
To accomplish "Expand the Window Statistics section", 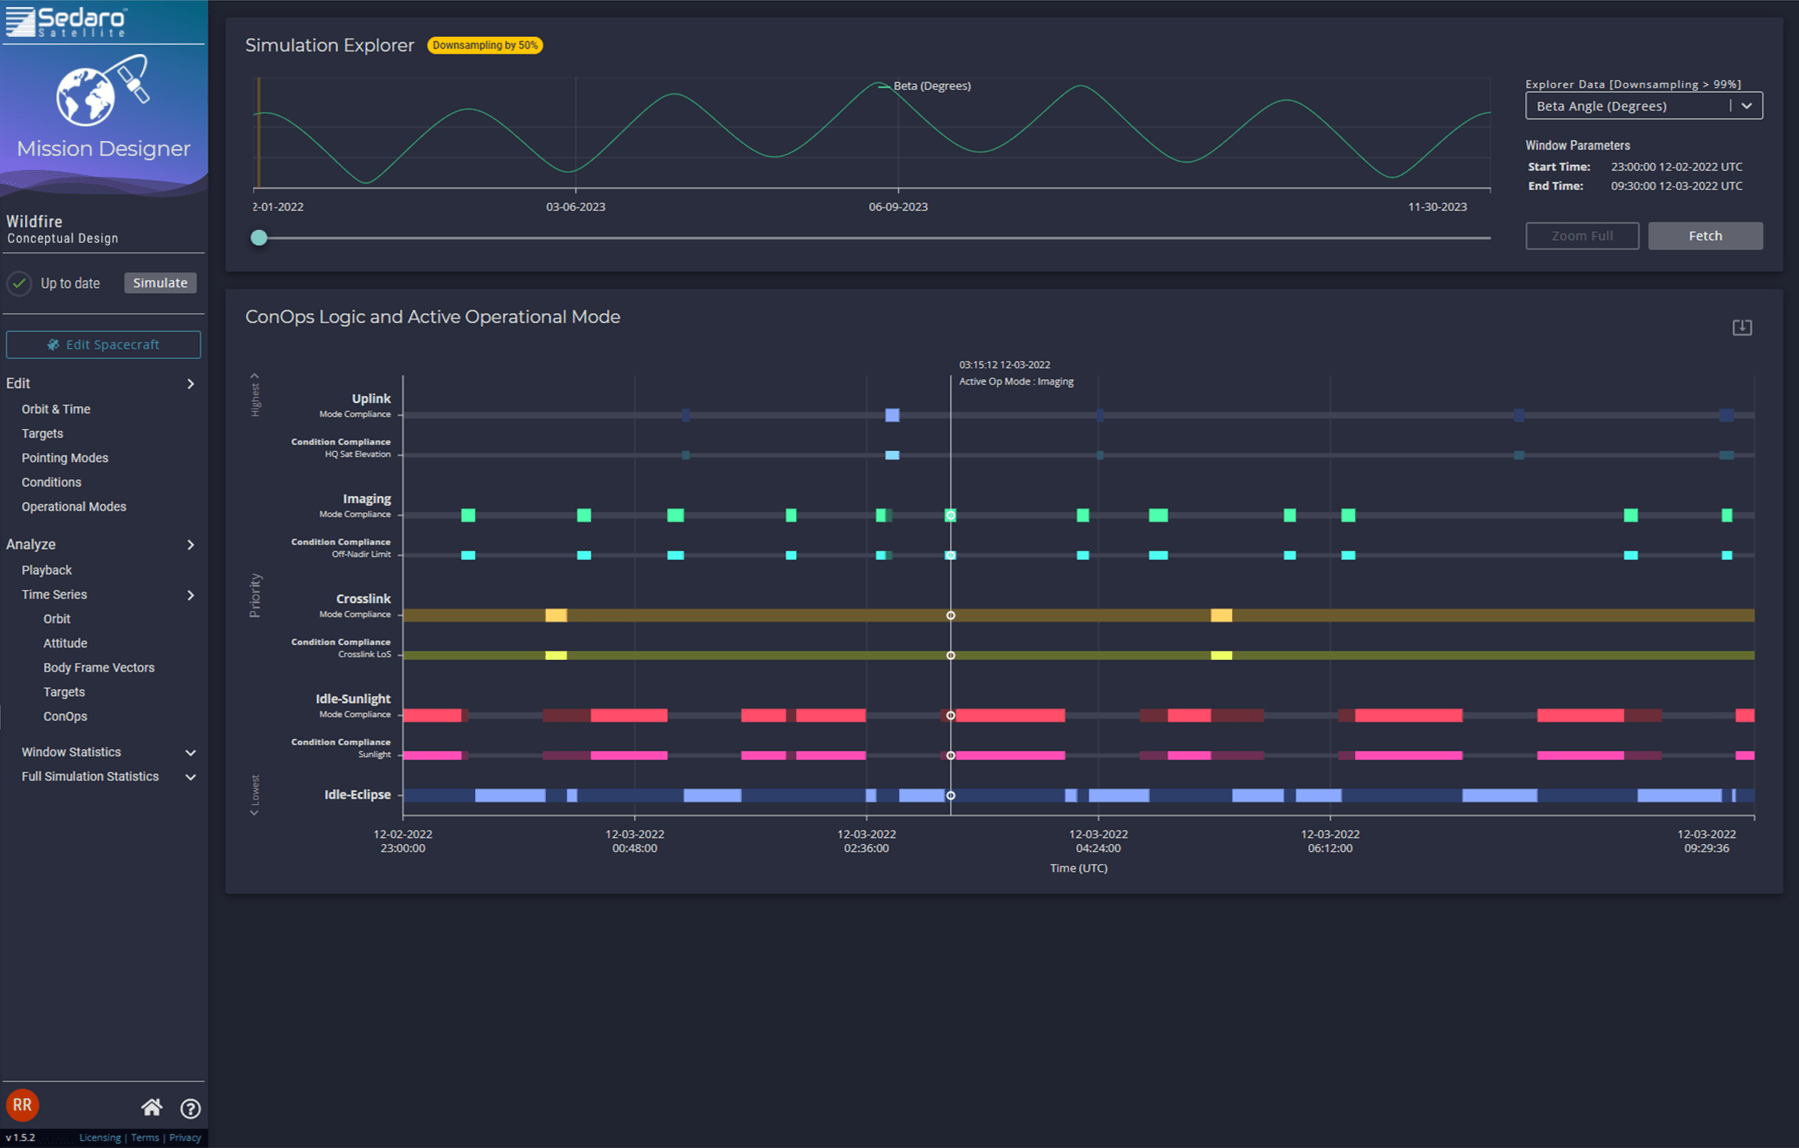I will (x=190, y=752).
